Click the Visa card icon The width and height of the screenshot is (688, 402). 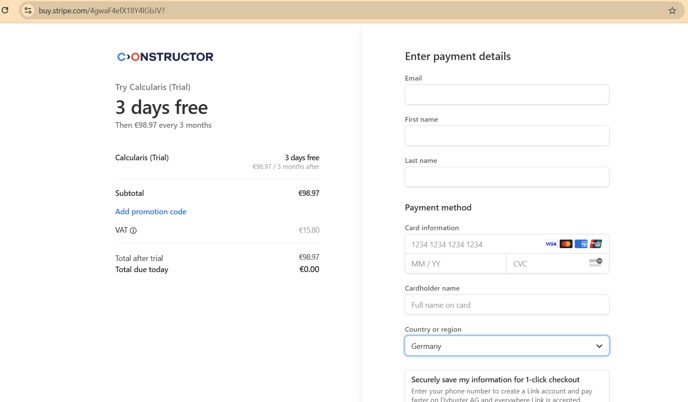(x=551, y=244)
